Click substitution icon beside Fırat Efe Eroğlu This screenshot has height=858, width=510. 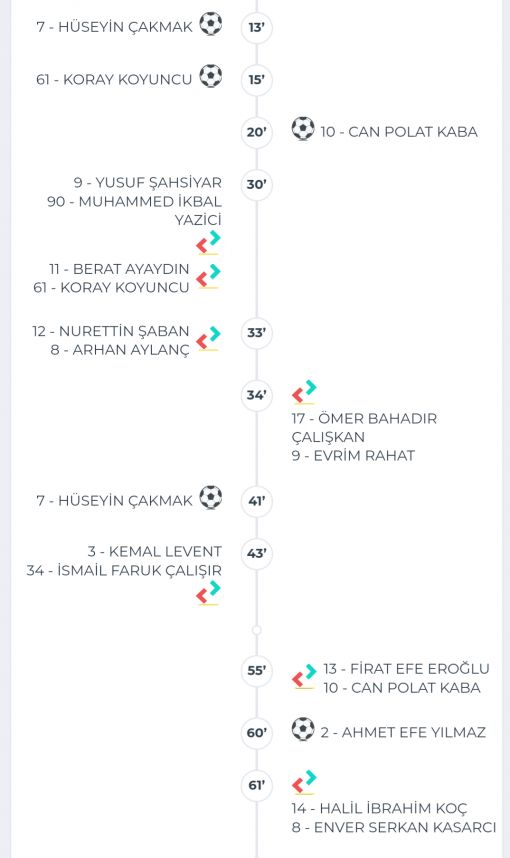pos(304,676)
